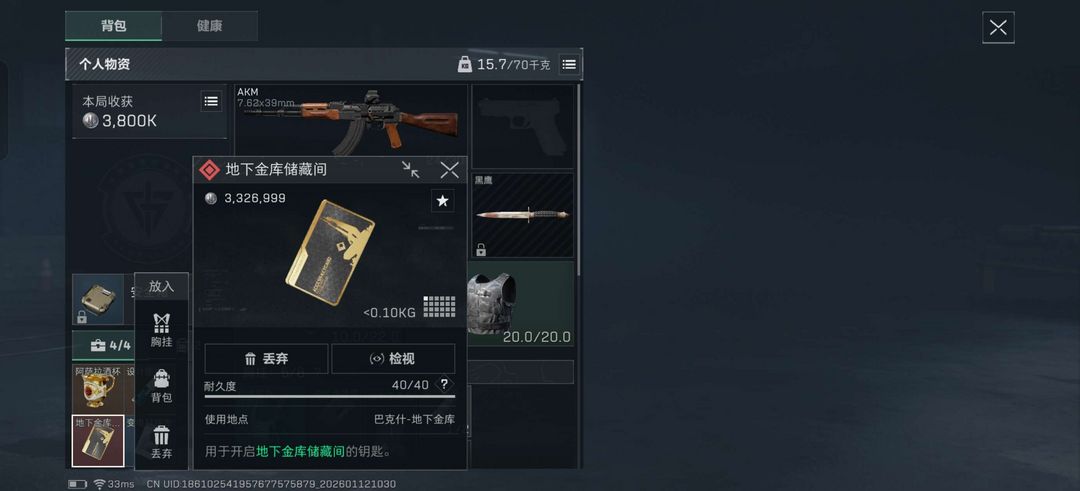Screen dimensions: 1080x491
Task: Select the 阿萨拉酒杯 goblet item
Action: point(98,389)
